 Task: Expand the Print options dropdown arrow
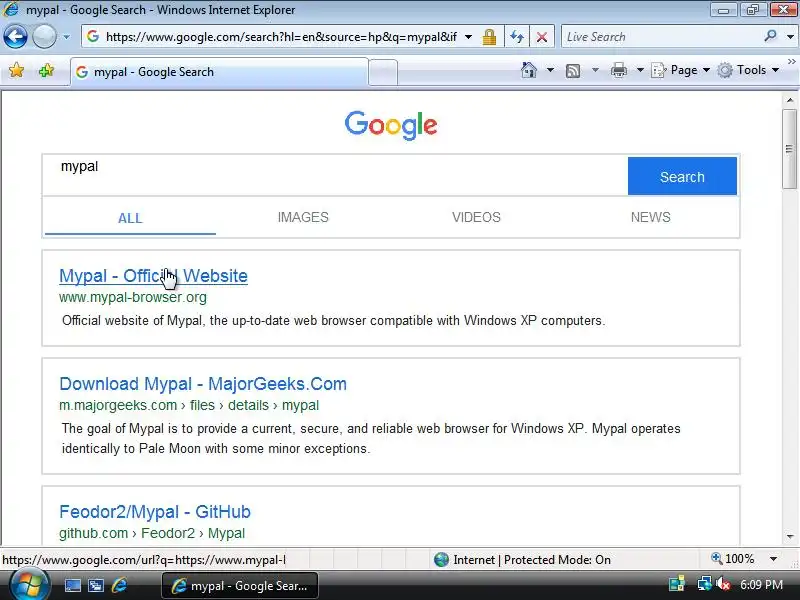coord(640,70)
